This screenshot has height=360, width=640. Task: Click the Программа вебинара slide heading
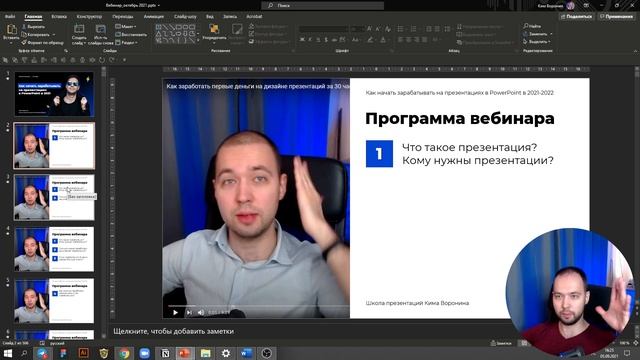point(460,118)
